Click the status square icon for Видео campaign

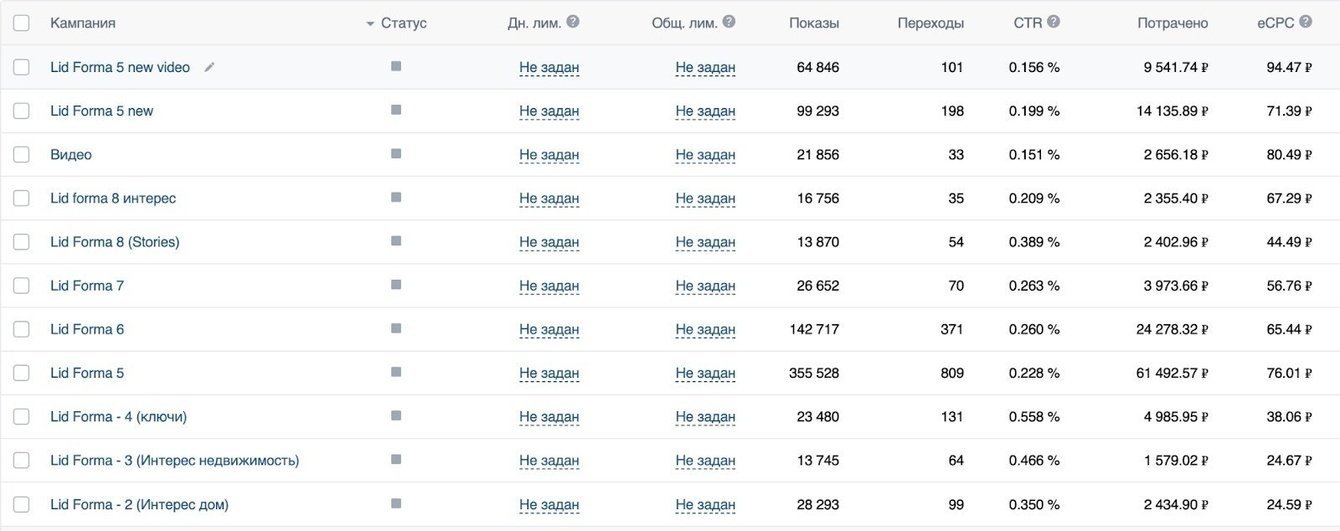coord(396,154)
